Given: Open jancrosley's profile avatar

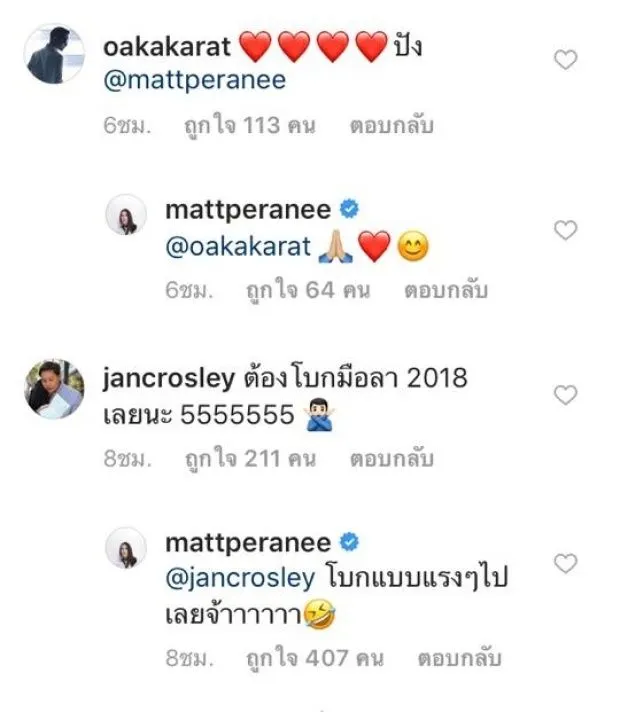Looking at the screenshot, I should pyautogui.click(x=54, y=389).
